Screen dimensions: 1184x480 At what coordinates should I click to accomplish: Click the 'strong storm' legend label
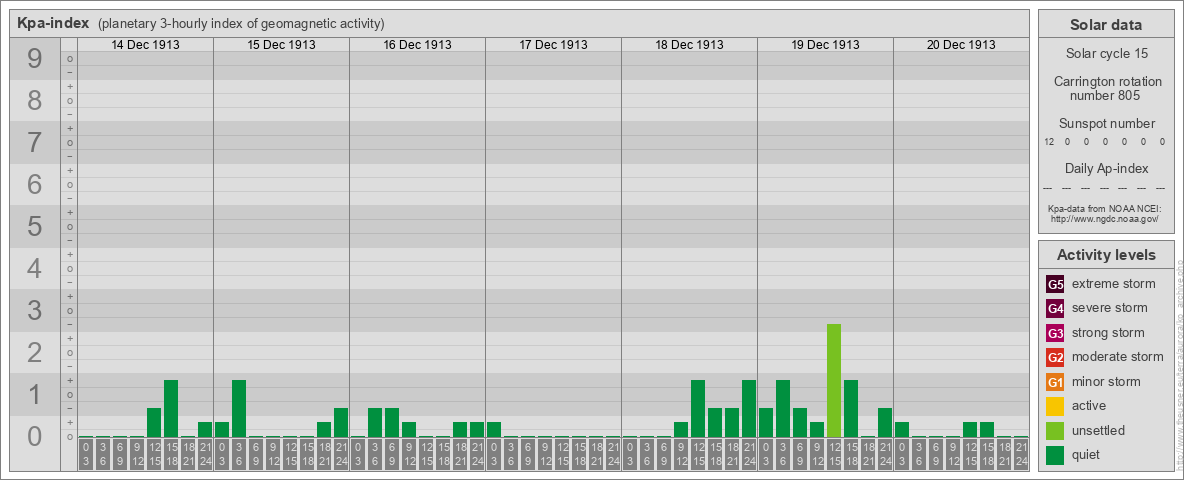[x=1108, y=332]
